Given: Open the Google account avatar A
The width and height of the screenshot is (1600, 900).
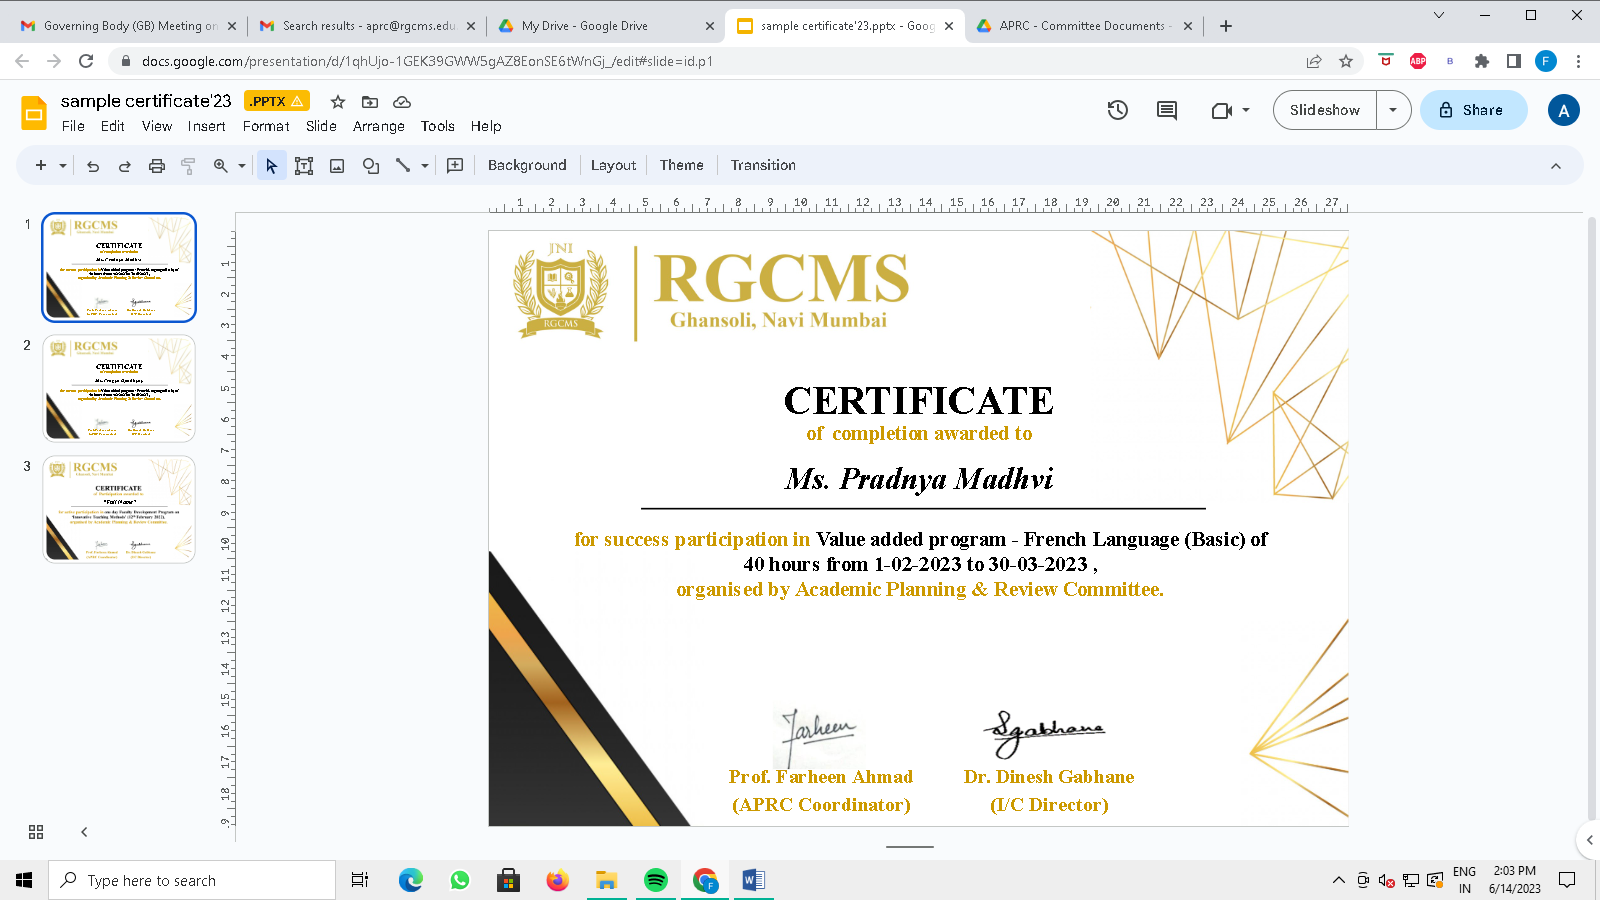Looking at the screenshot, I should click(x=1564, y=110).
